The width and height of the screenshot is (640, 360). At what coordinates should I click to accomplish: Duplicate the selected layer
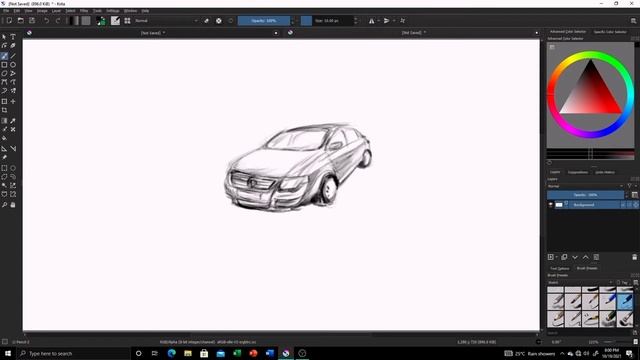point(564,258)
